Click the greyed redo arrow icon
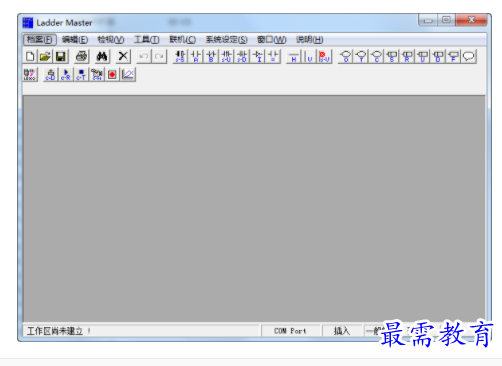 click(159, 56)
